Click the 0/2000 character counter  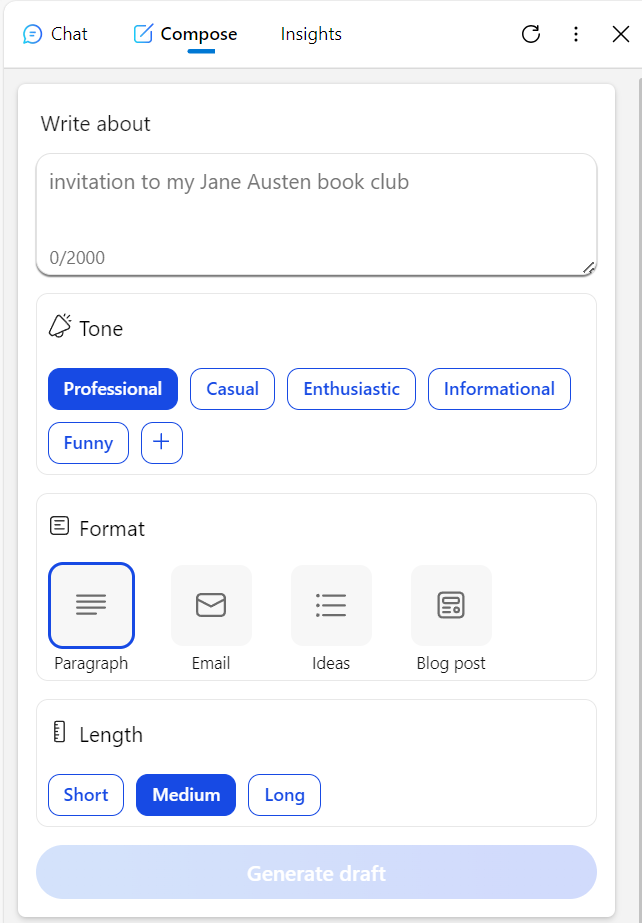point(77,258)
